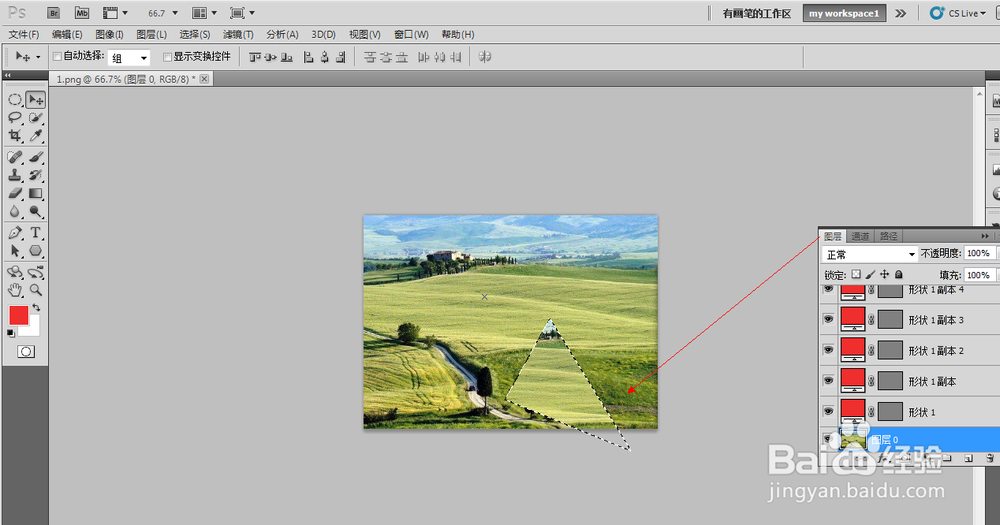Image resolution: width=1000 pixels, height=525 pixels.
Task: Hide the 形状 1 副本 2 layer
Action: coord(828,350)
